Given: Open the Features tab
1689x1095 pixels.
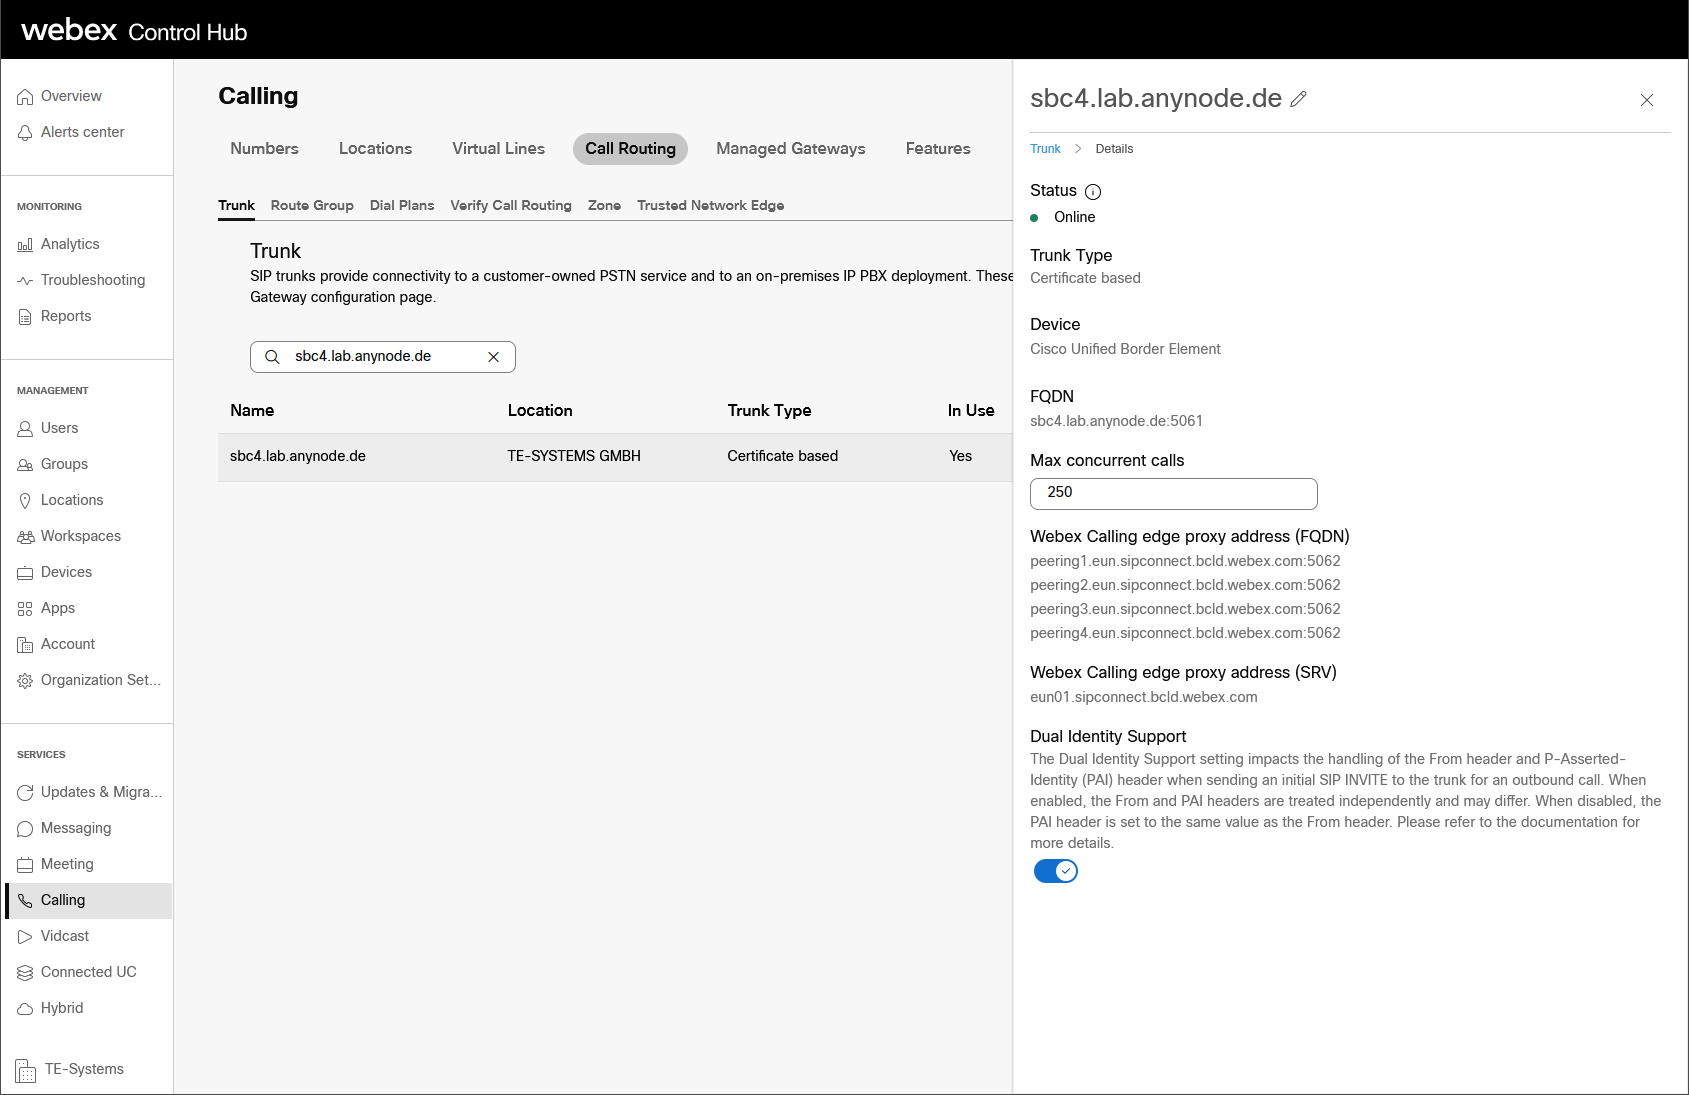Looking at the screenshot, I should [938, 149].
